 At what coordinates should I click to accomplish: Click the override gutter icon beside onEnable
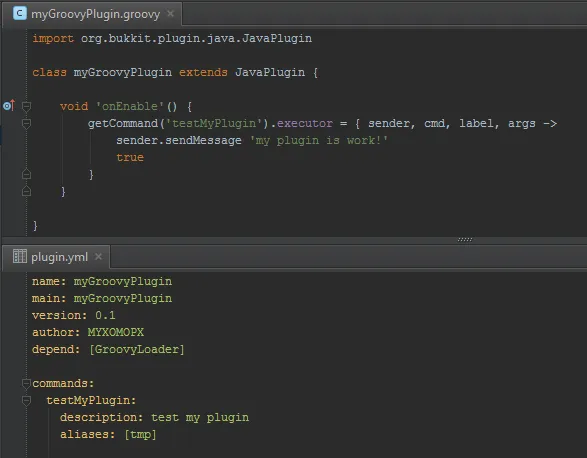[x=9, y=106]
